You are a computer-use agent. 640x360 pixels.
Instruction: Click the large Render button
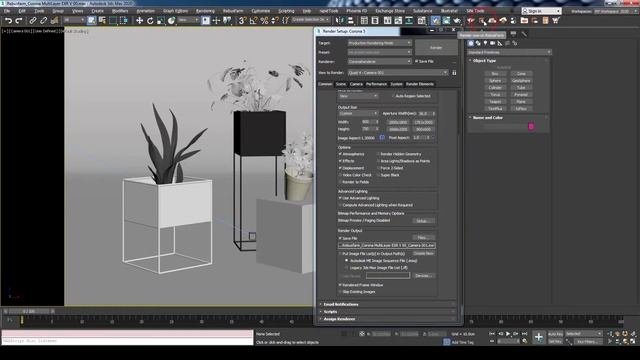click(x=436, y=47)
